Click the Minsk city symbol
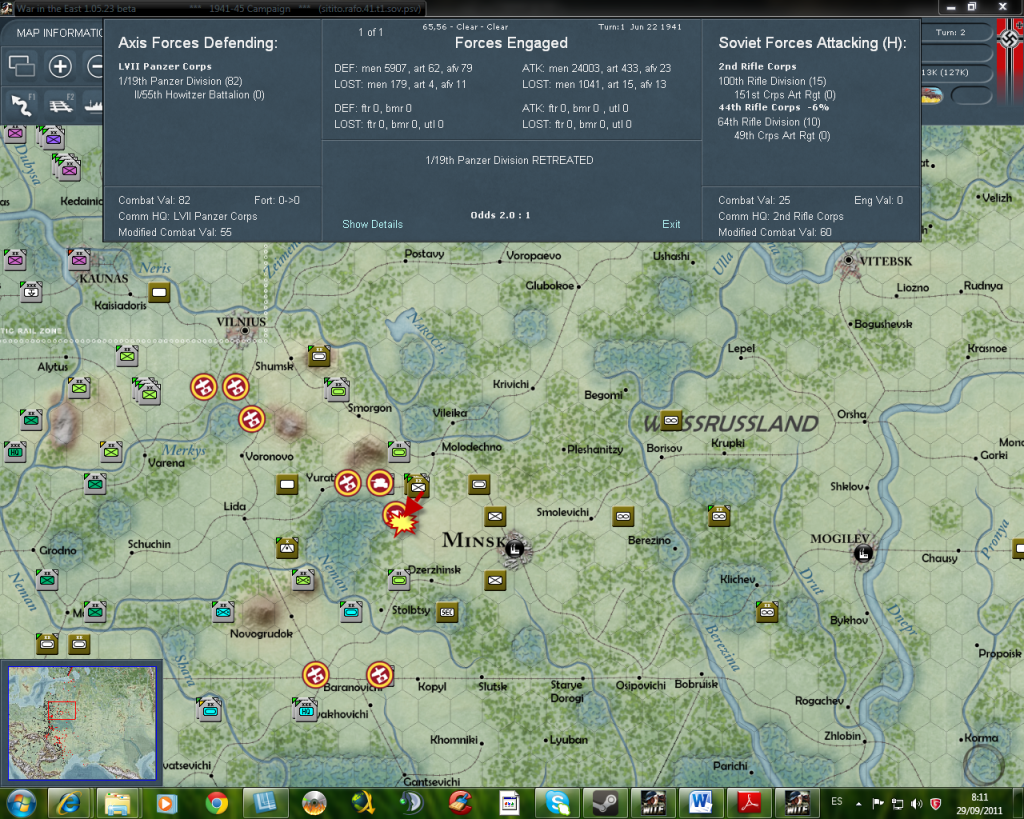 click(515, 549)
